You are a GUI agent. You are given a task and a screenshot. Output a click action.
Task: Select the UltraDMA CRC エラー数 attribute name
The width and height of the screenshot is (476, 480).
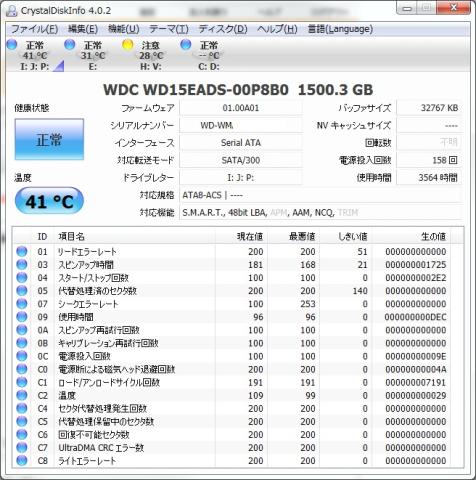(x=101, y=448)
